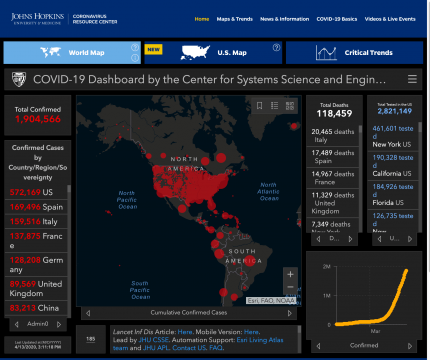Open the JHU APL link

[156, 348]
